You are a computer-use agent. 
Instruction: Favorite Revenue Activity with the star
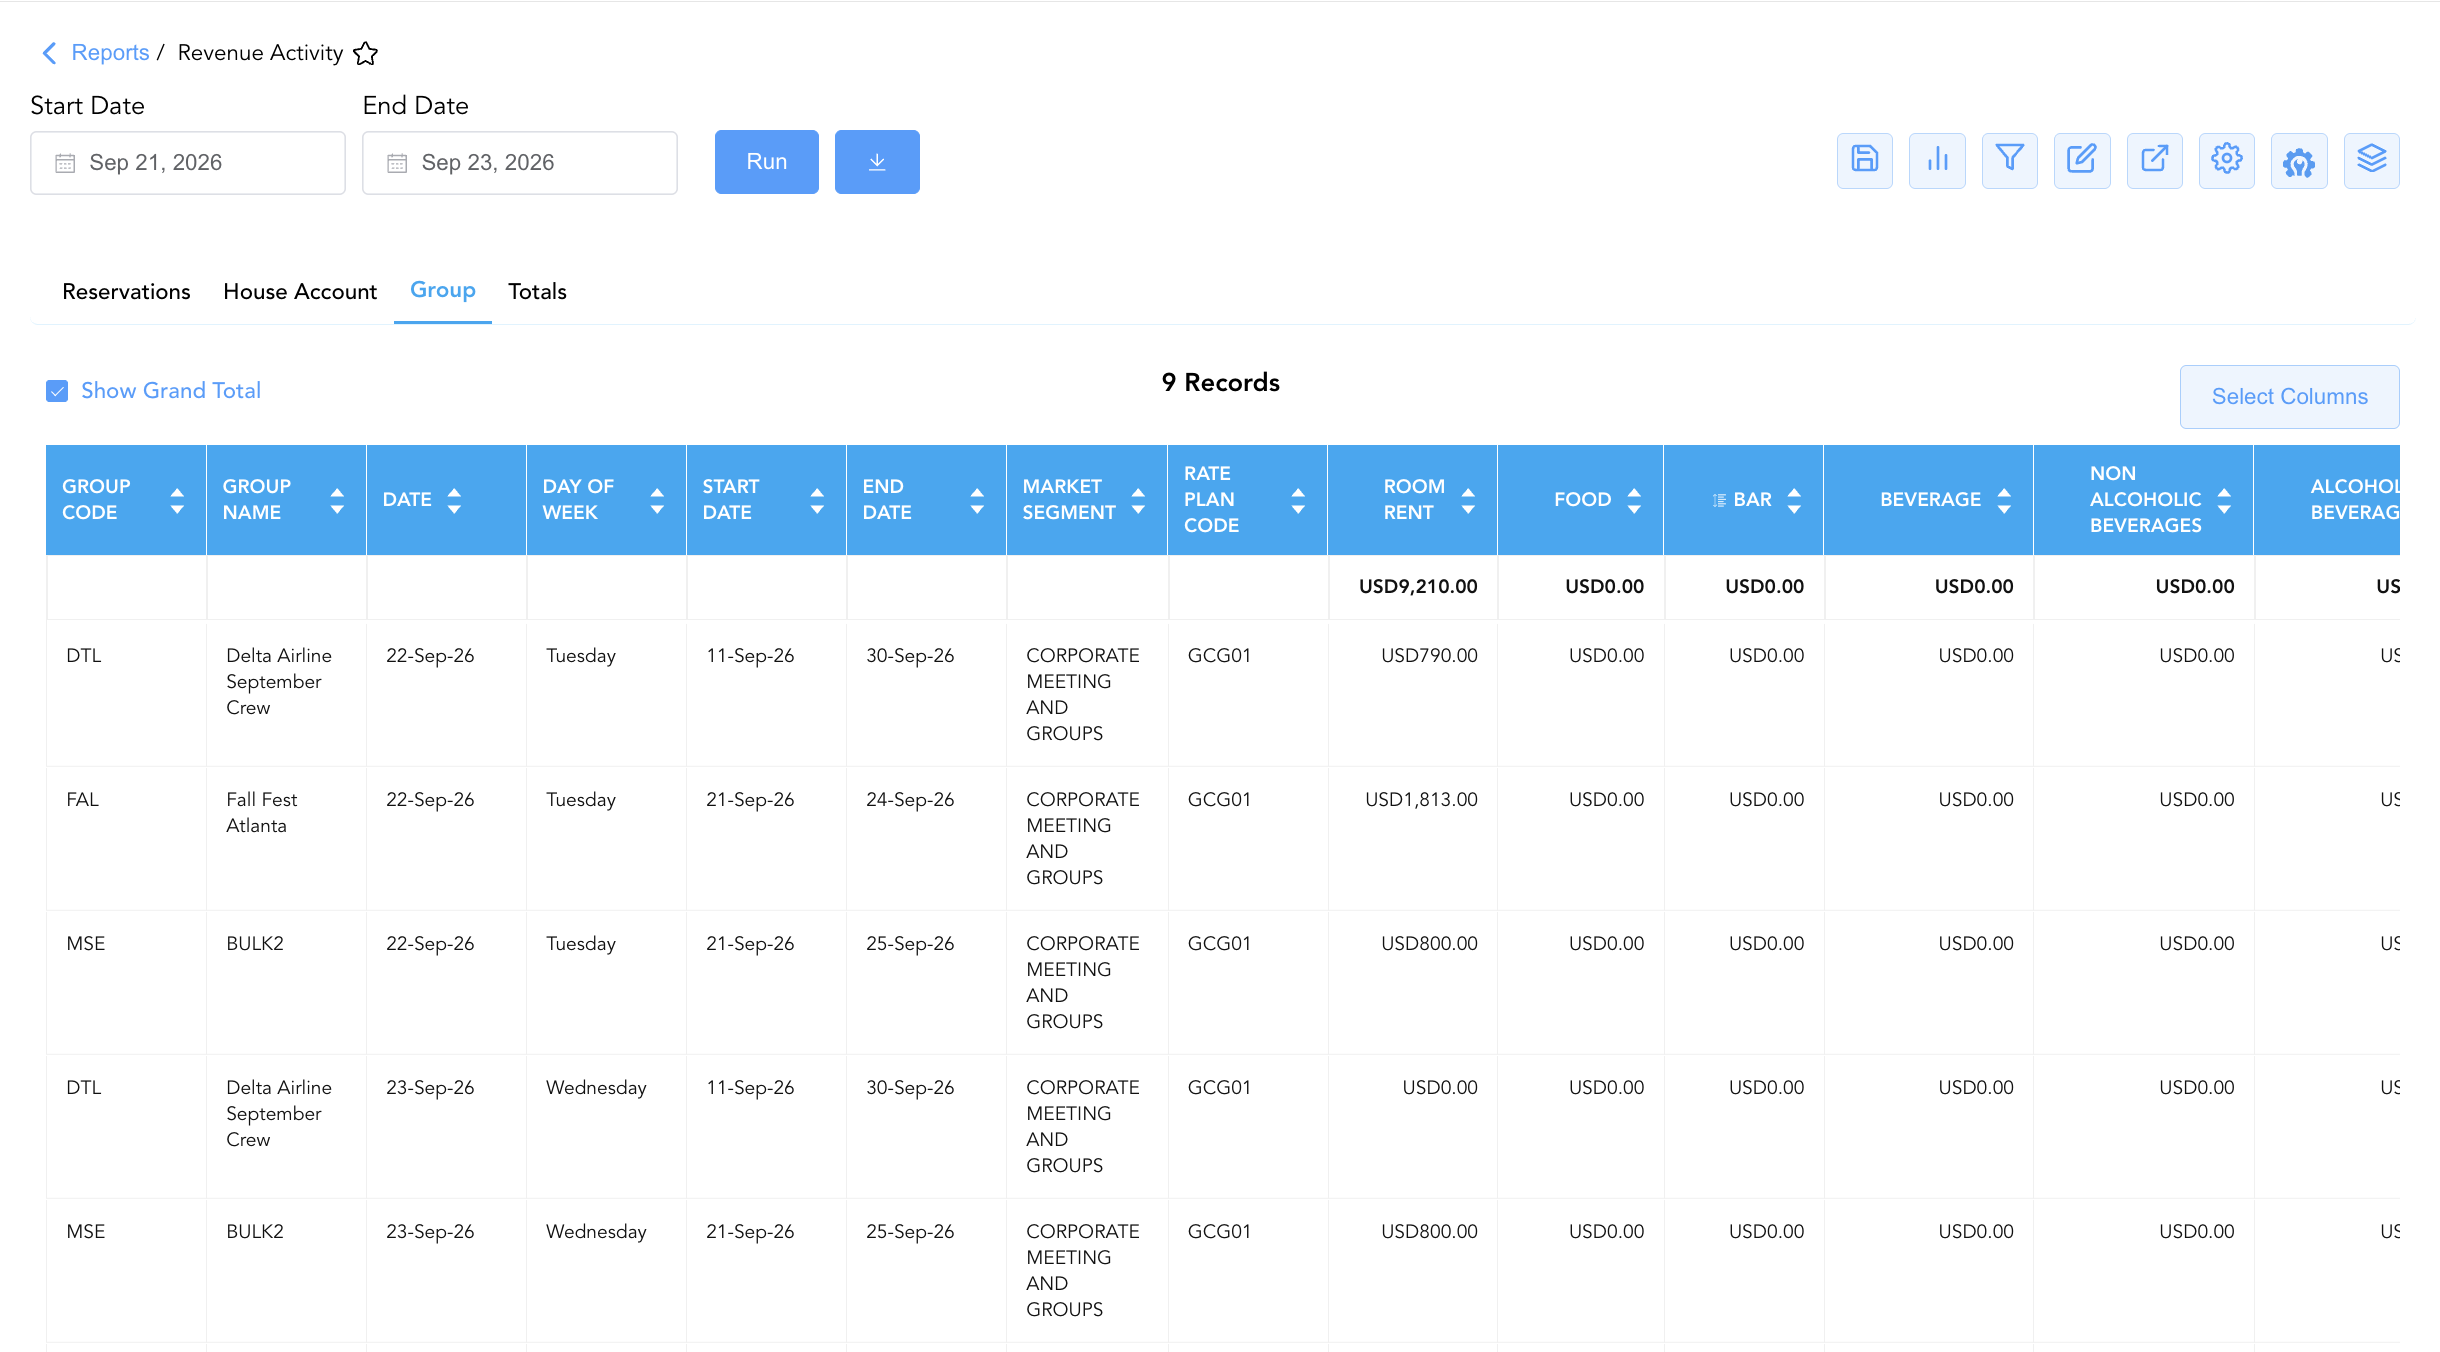[x=366, y=53]
